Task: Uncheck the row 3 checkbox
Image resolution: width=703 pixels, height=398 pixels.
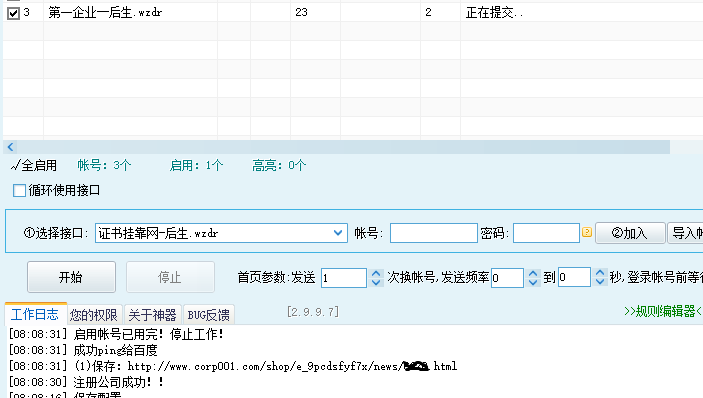Action: pos(13,13)
